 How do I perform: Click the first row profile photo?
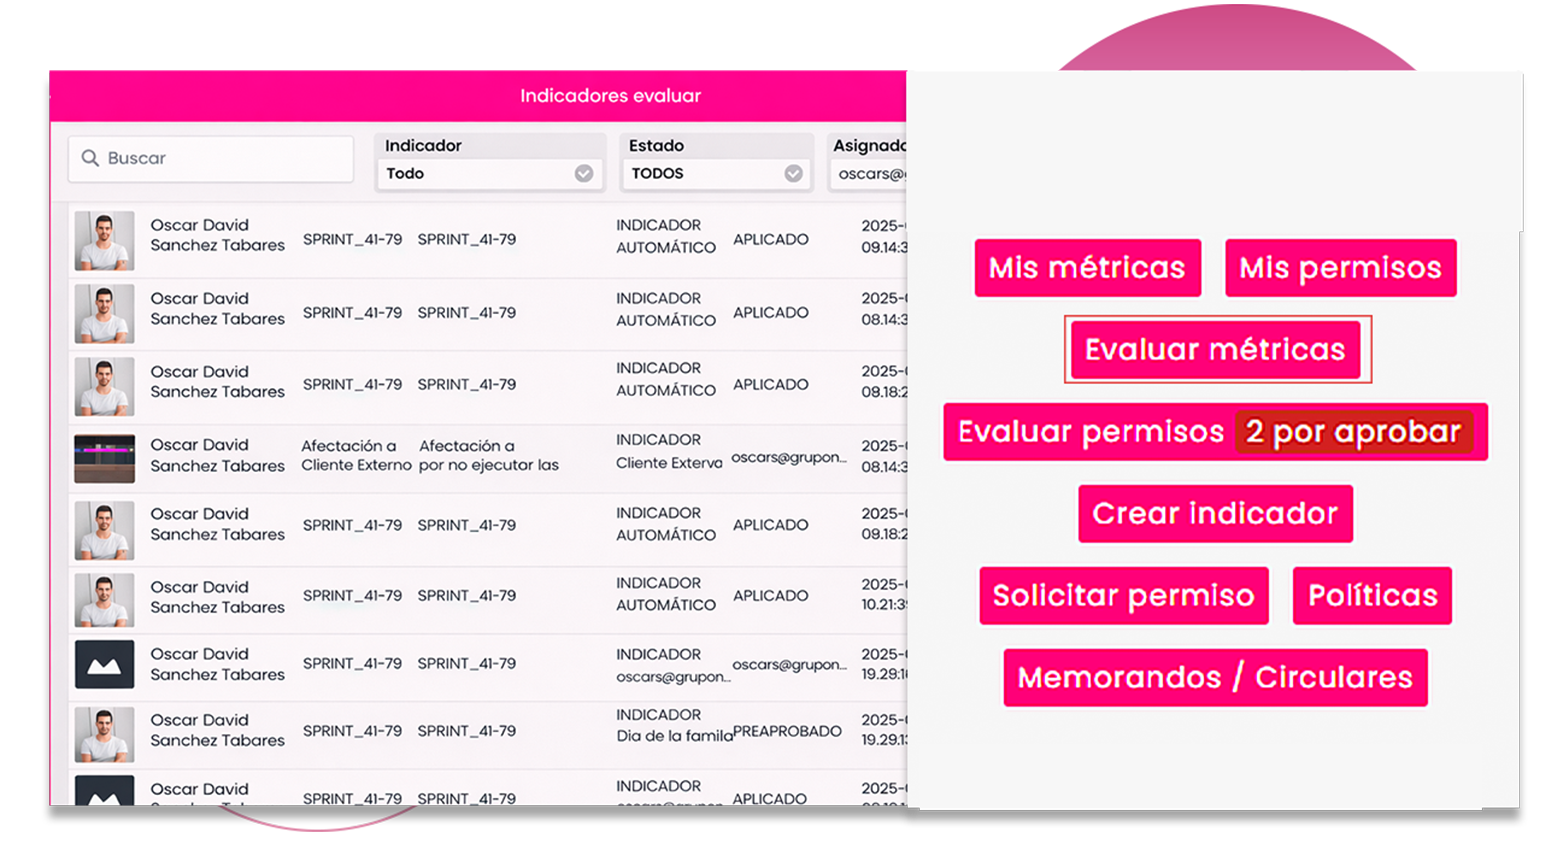click(x=104, y=241)
